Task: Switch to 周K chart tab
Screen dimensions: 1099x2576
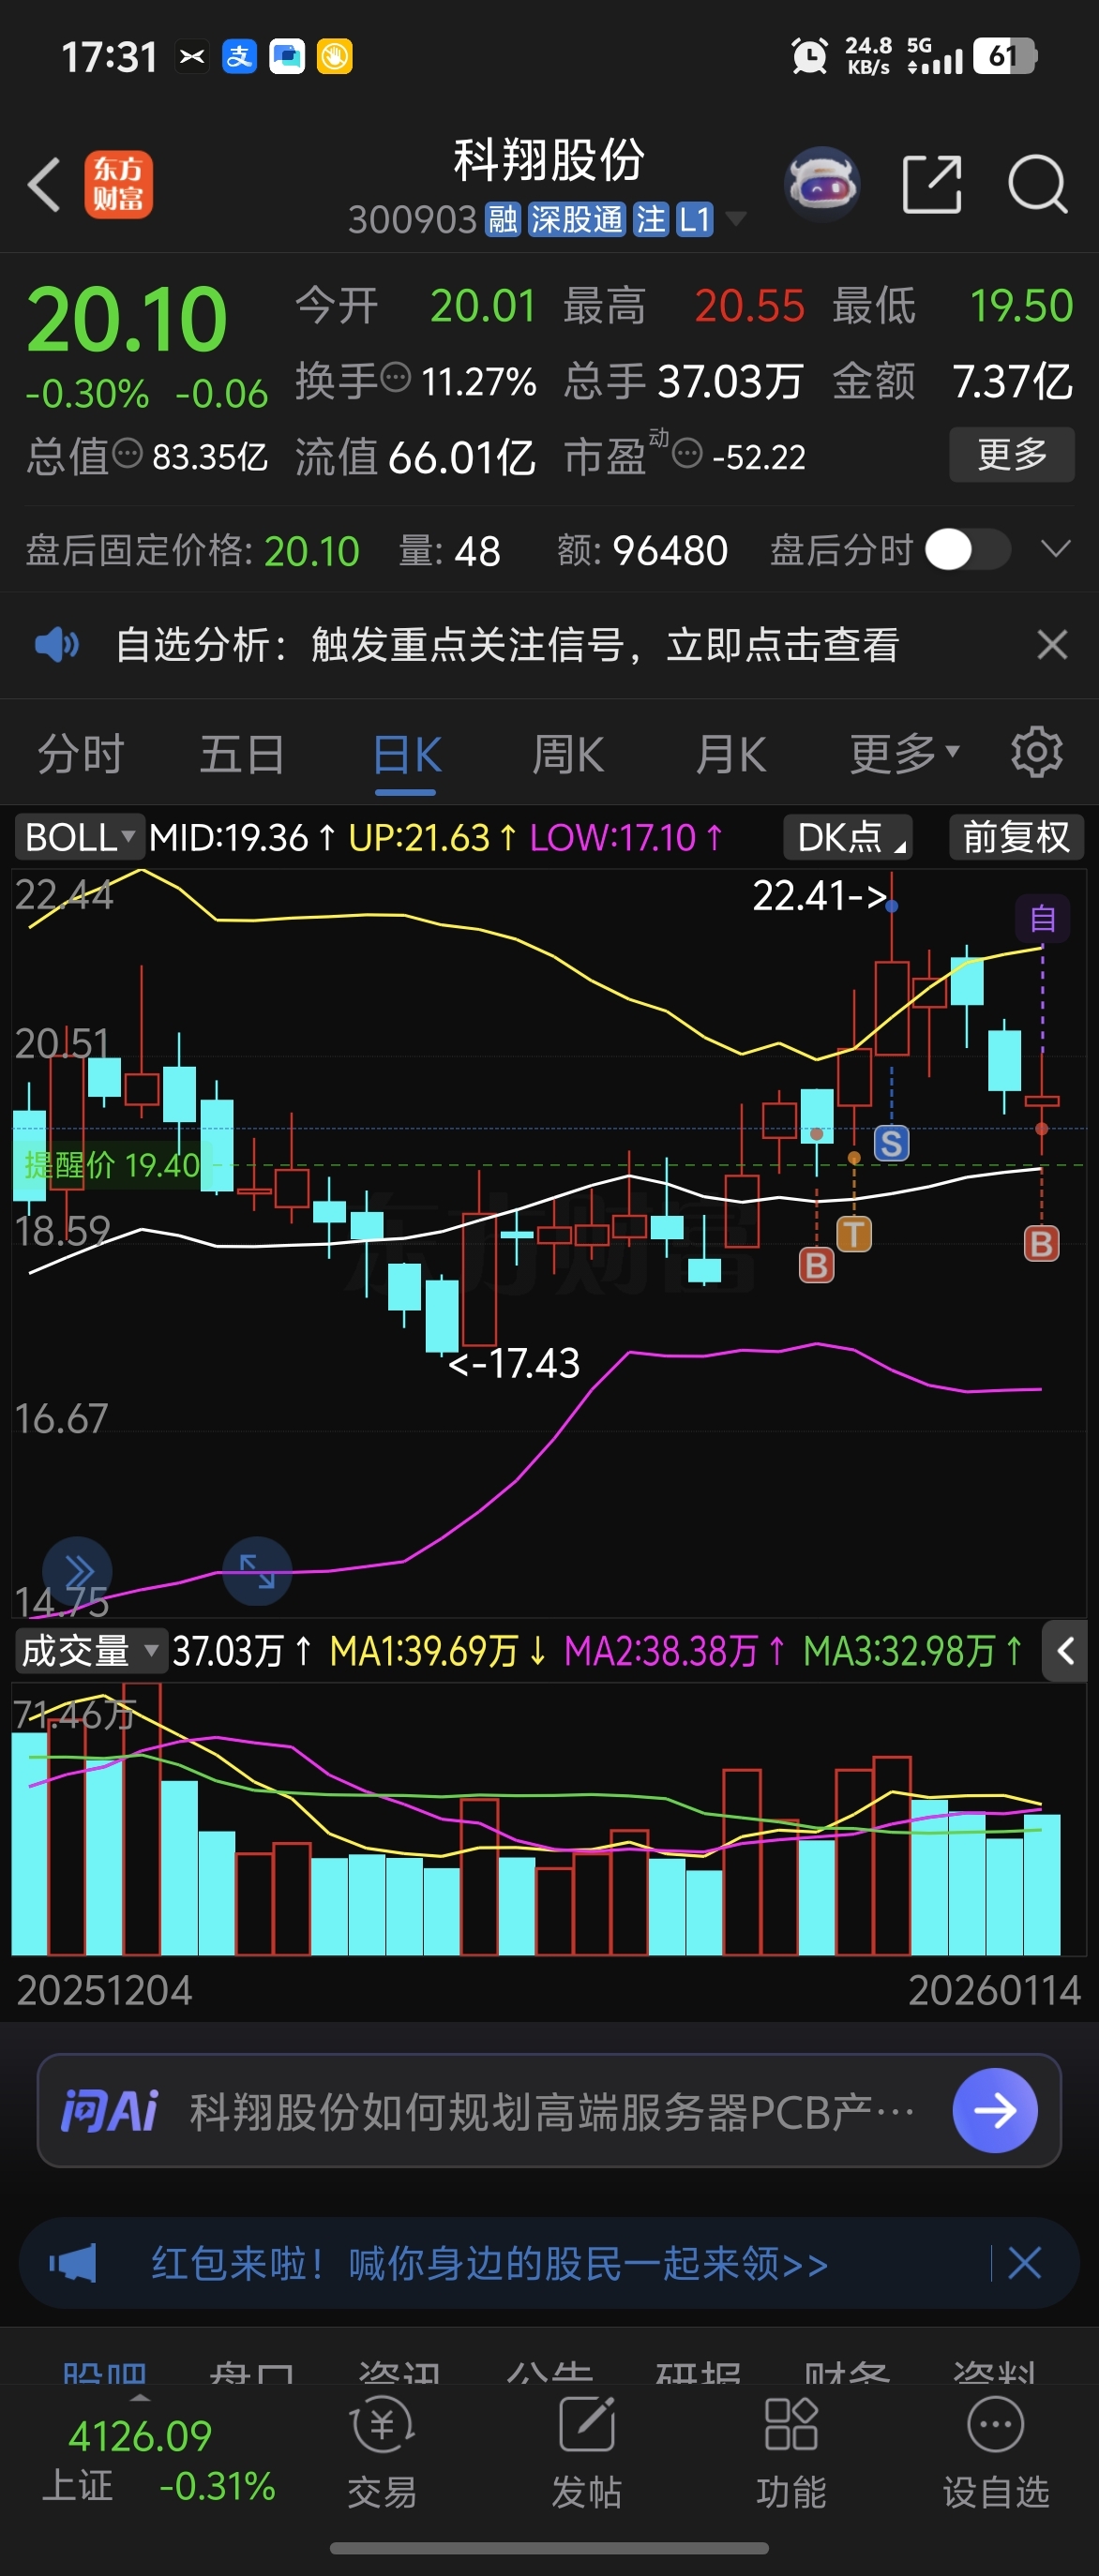Action: pos(568,754)
